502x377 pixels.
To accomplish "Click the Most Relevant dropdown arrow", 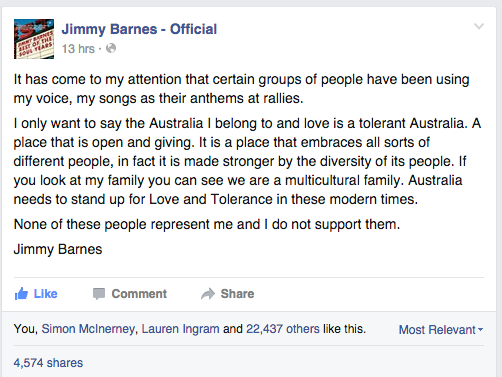I will [480, 329].
